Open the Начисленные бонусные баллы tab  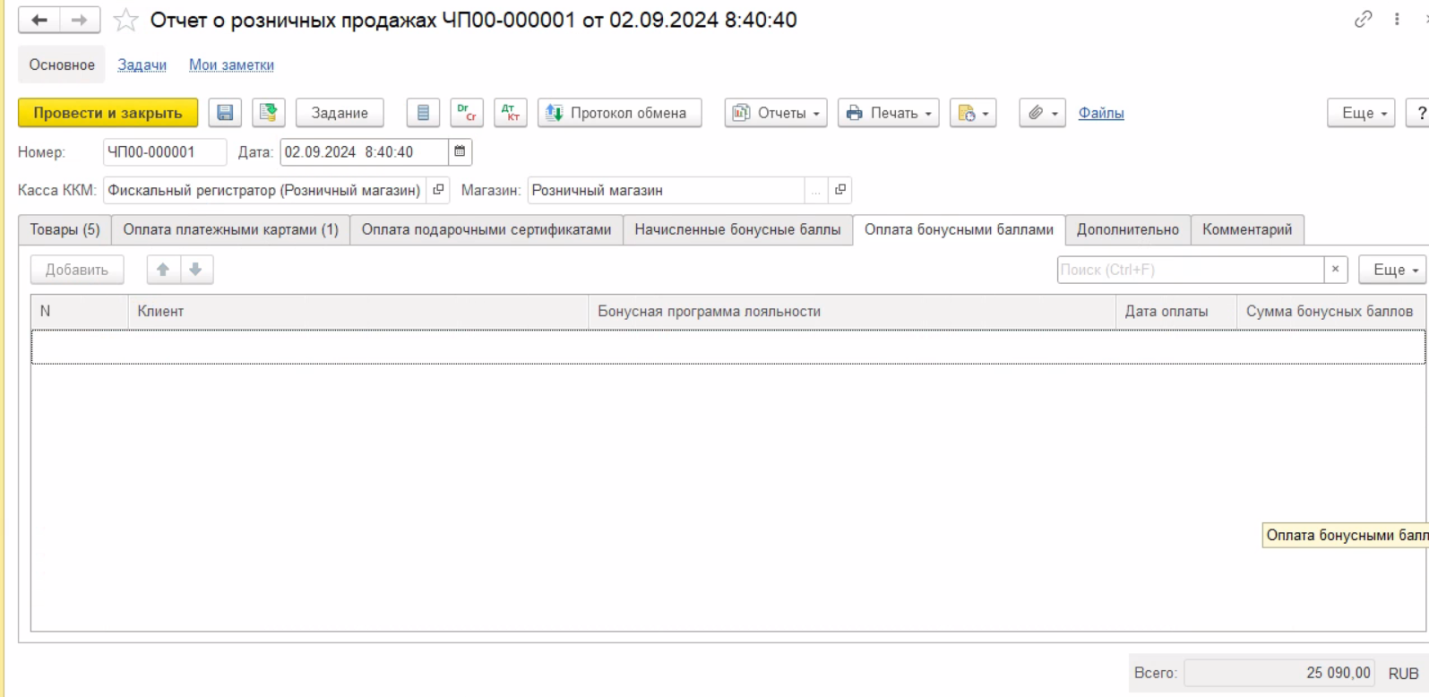[x=738, y=230]
